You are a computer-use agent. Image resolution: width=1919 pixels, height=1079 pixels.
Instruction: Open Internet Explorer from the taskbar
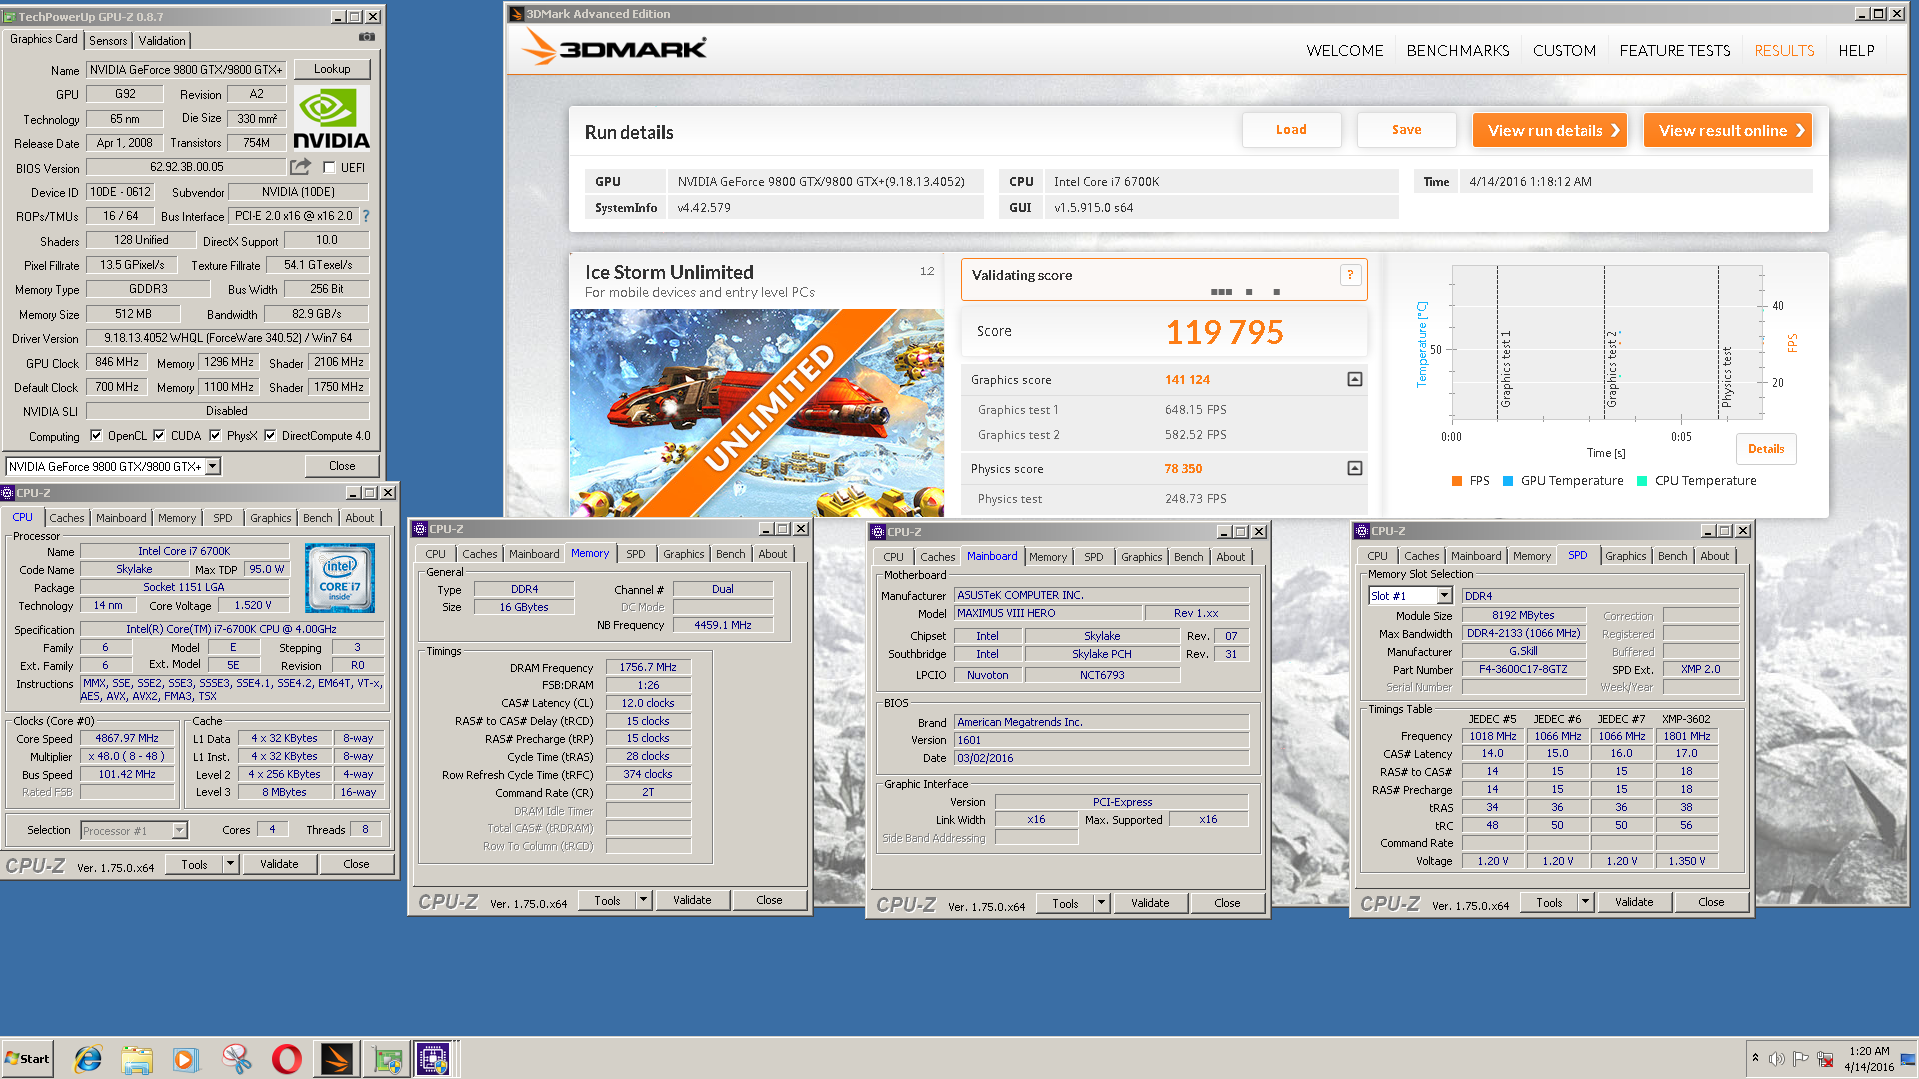[88, 1059]
